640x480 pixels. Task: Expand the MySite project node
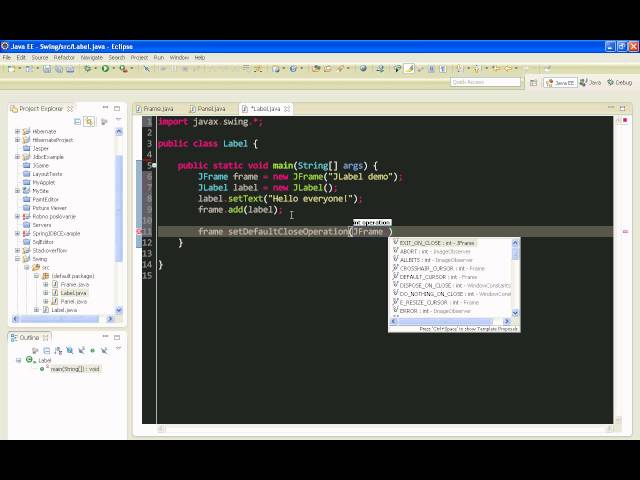tap(17, 191)
